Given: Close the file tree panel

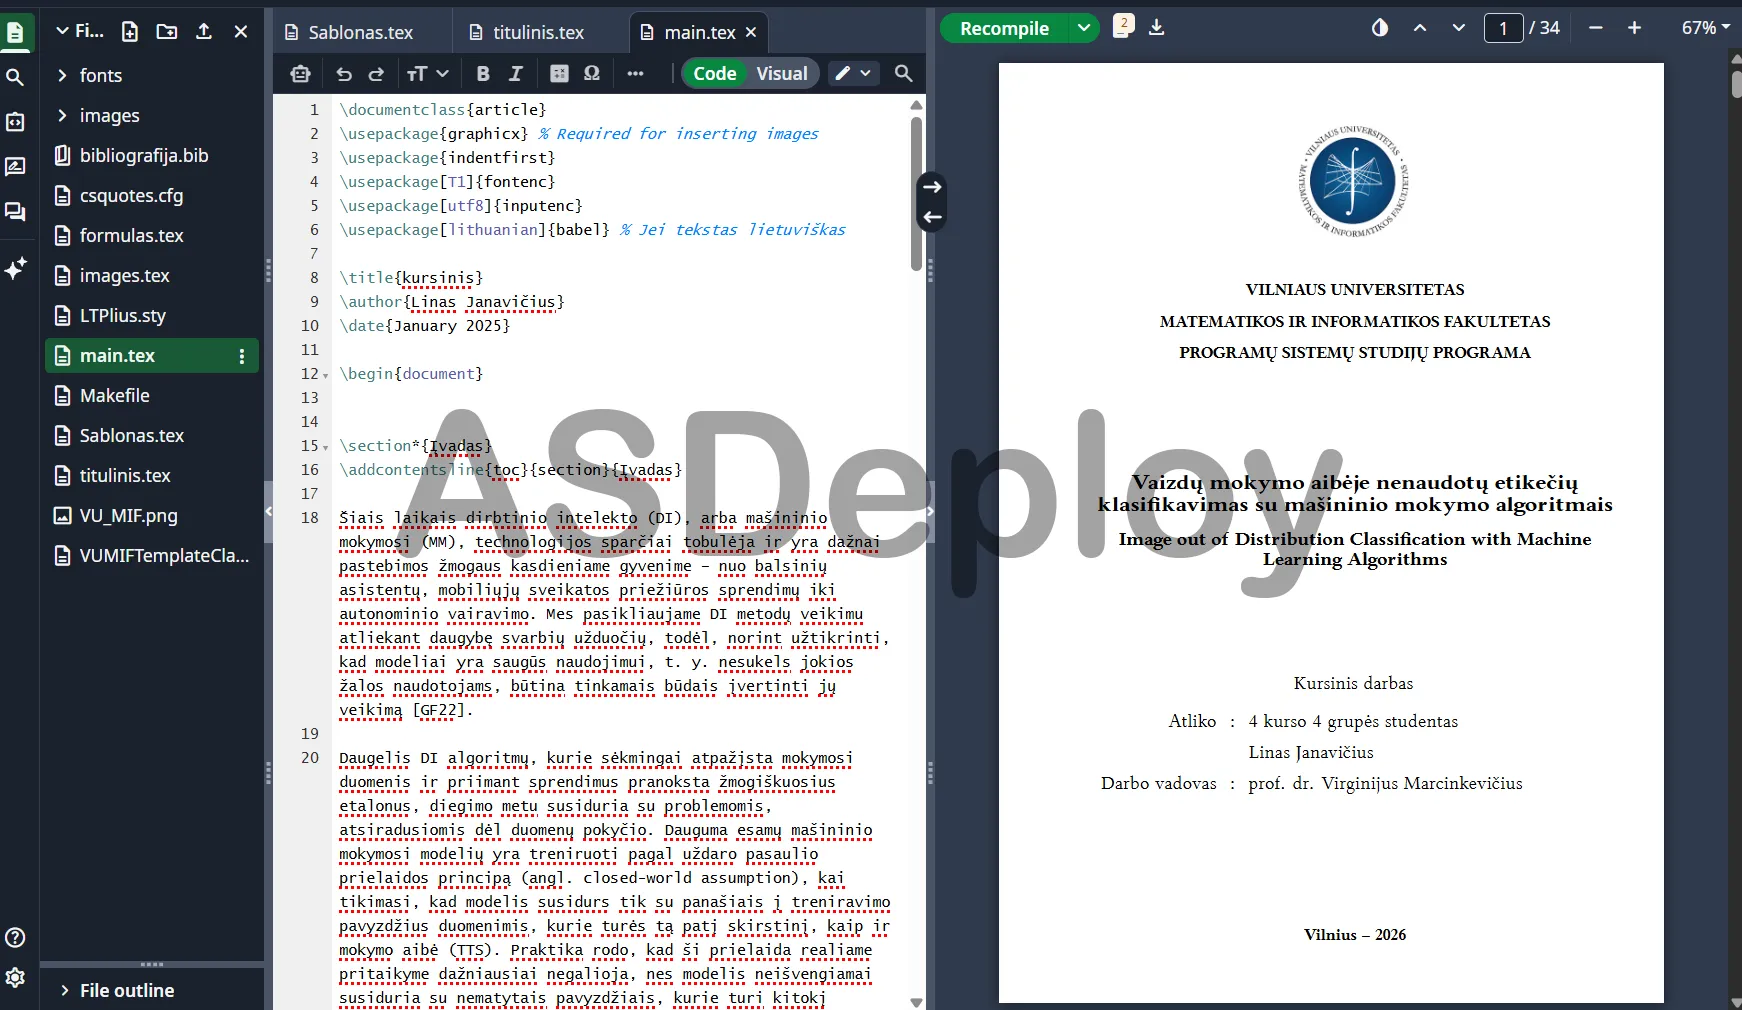Looking at the screenshot, I should 241,31.
